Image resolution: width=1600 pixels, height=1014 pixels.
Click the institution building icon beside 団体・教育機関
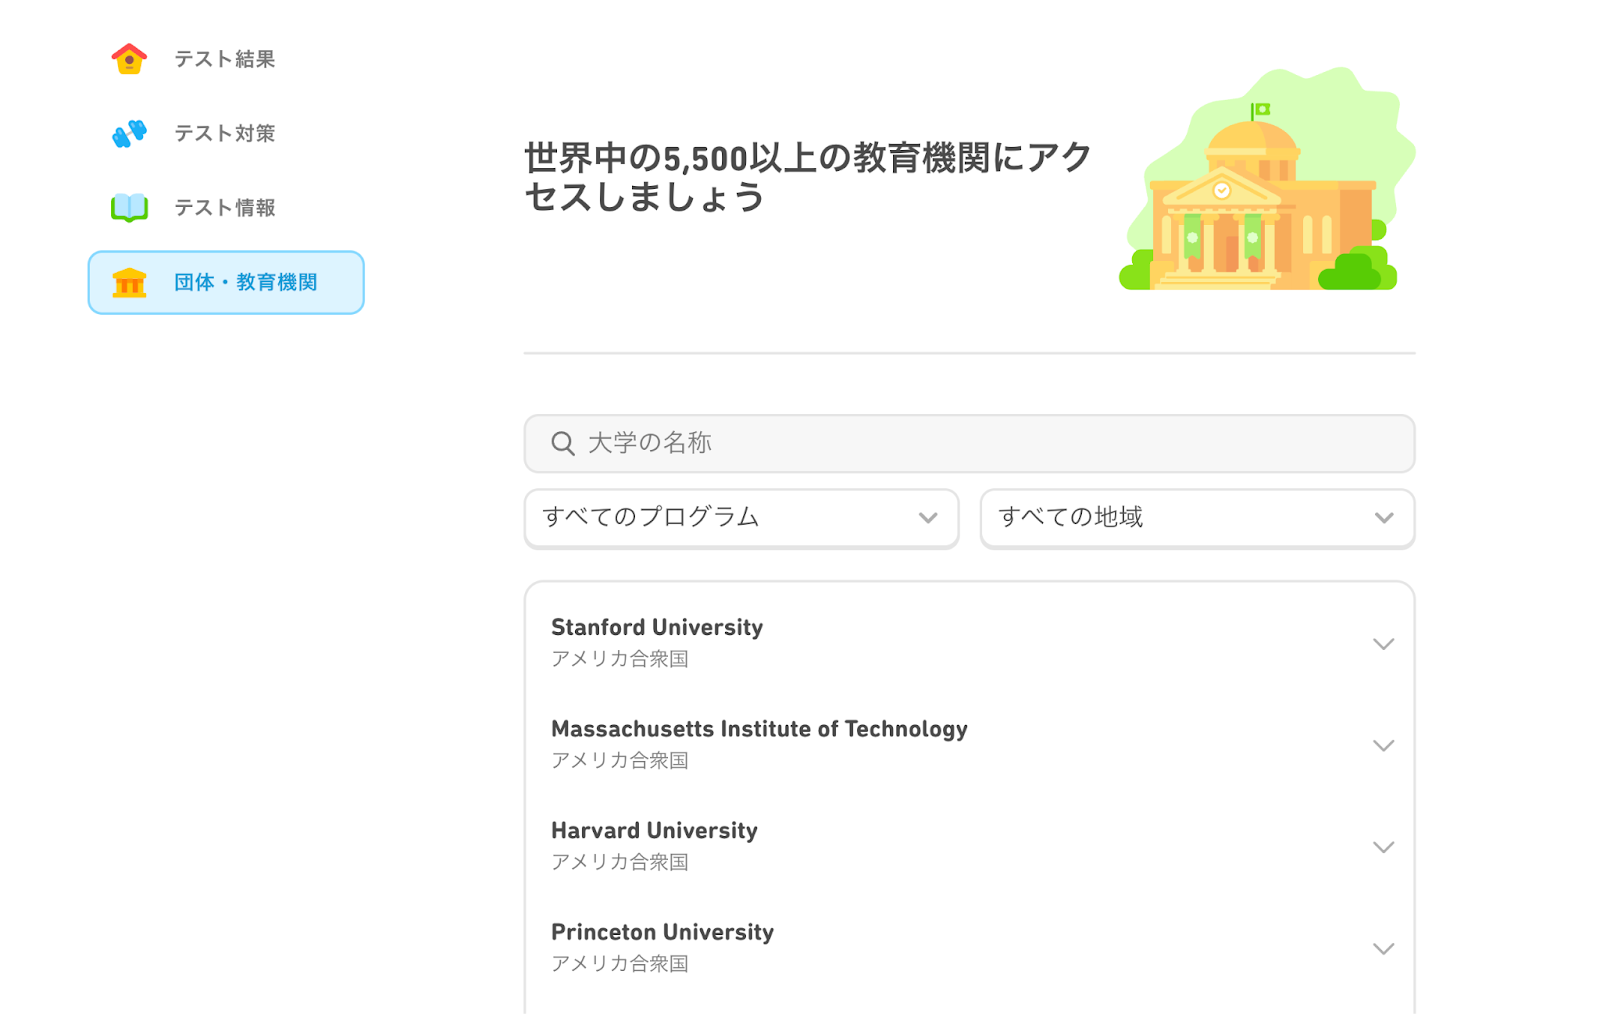click(129, 283)
